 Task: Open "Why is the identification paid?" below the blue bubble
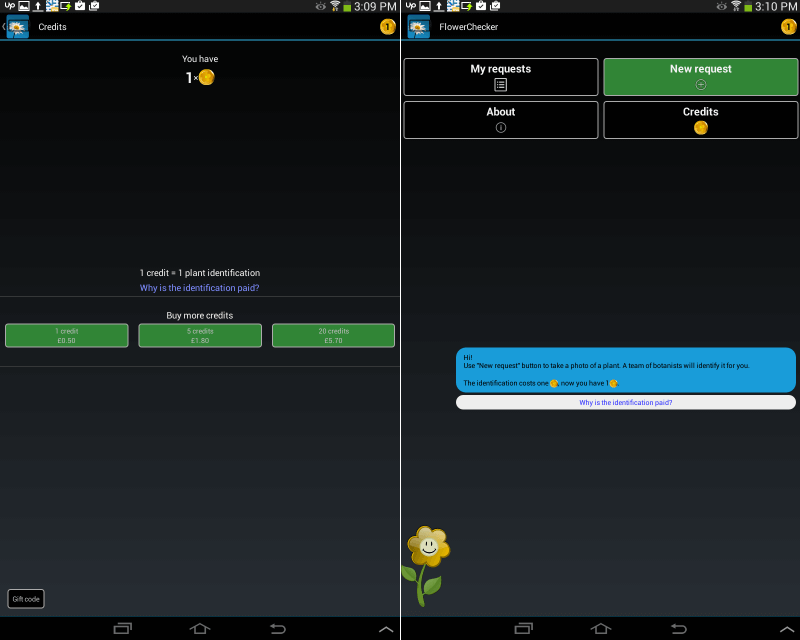[x=626, y=403]
